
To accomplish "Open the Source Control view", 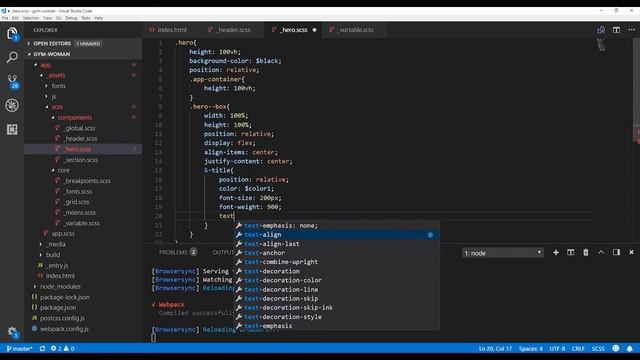I will pos(12,81).
